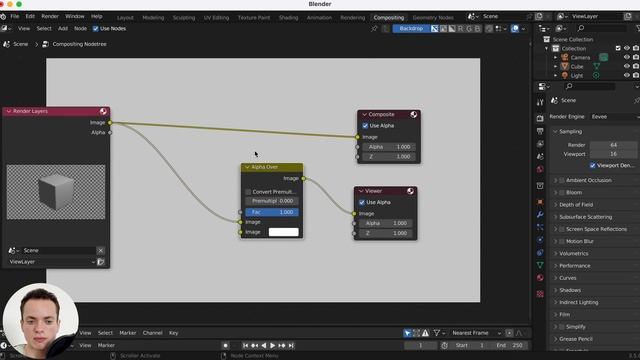Screen dimensions: 640x360
Task: Clear the Scene field on Render Layers
Action: pyautogui.click(x=100, y=250)
